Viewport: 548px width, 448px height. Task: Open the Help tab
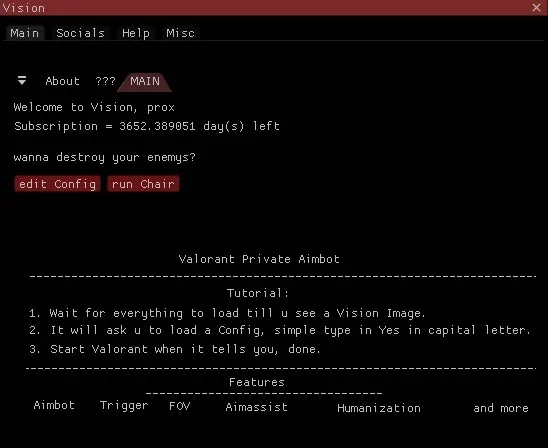tap(136, 33)
